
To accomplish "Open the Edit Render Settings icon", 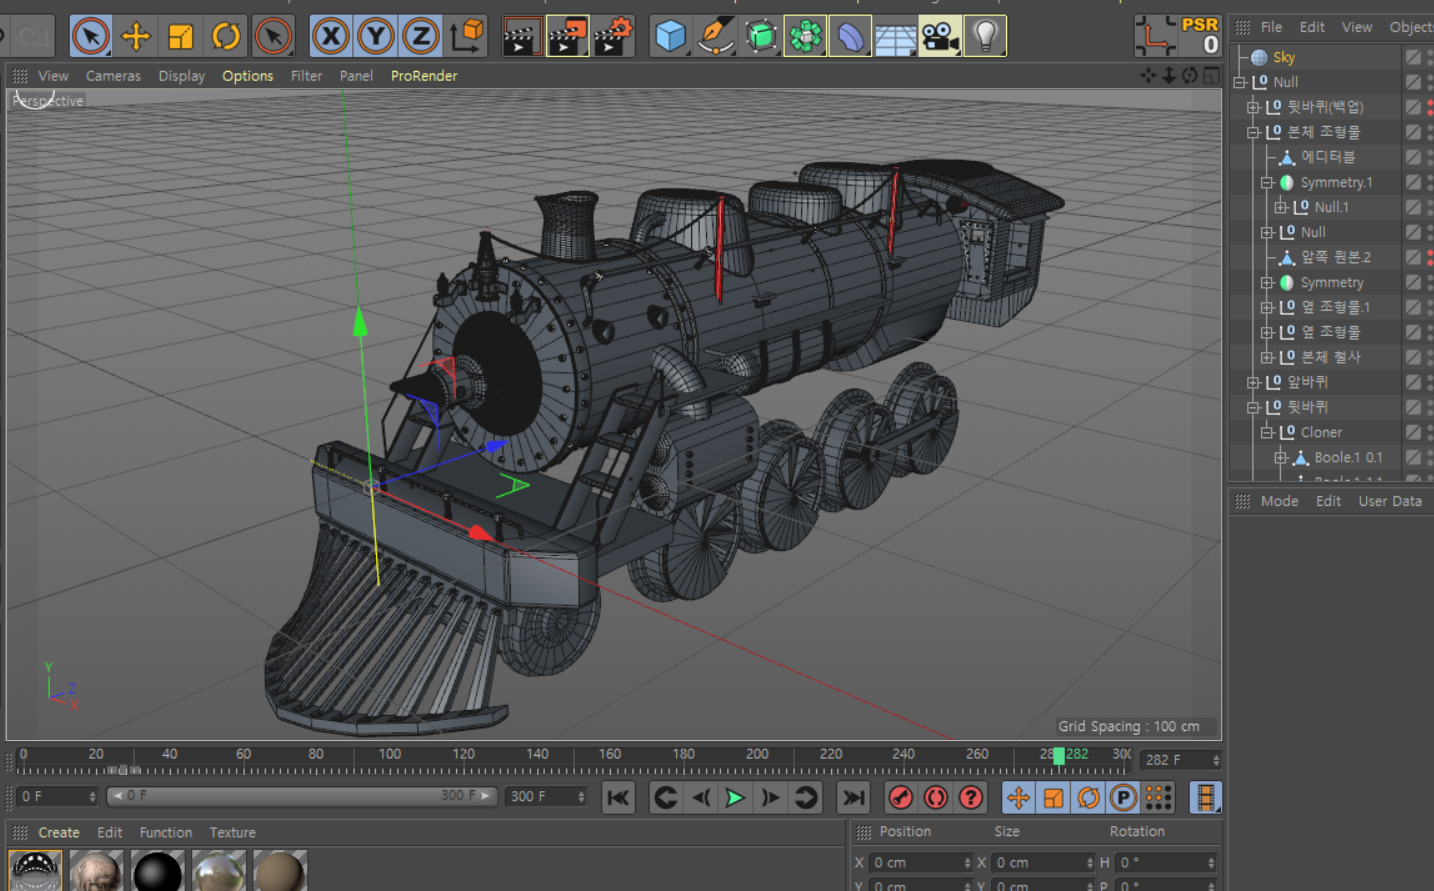I will tap(614, 37).
